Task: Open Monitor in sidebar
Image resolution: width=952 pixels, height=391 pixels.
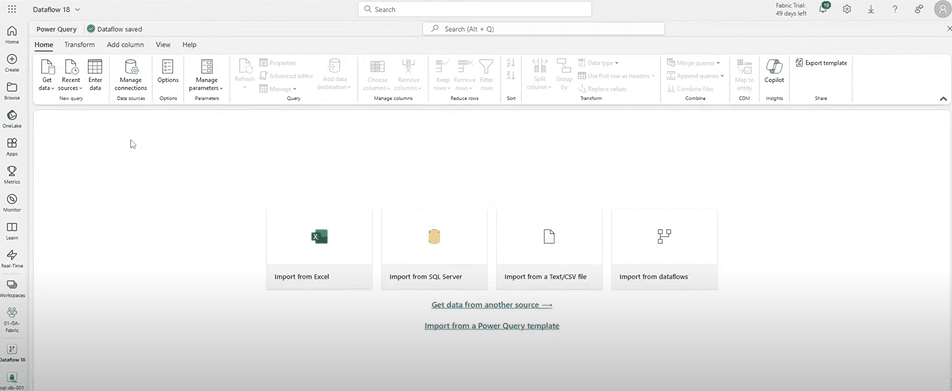Action: point(12,203)
